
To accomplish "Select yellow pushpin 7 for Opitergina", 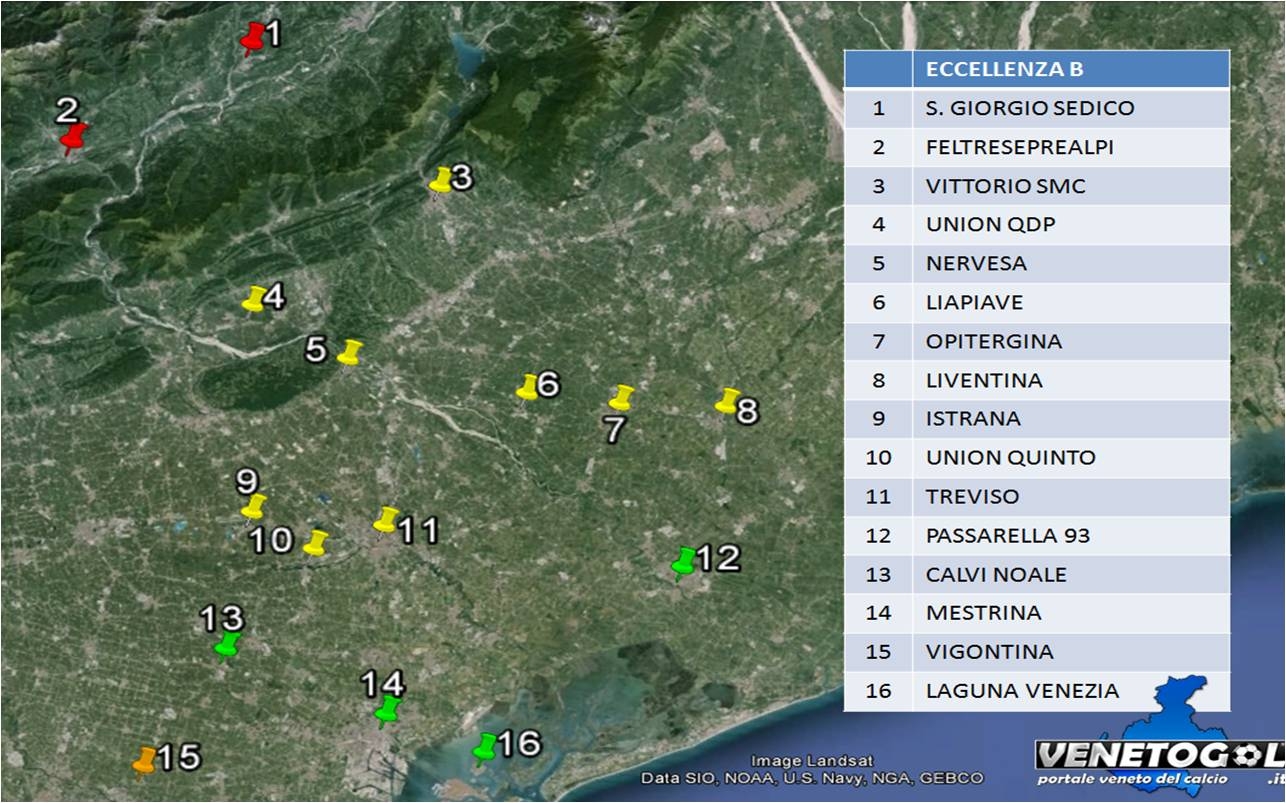I will (x=621, y=398).
